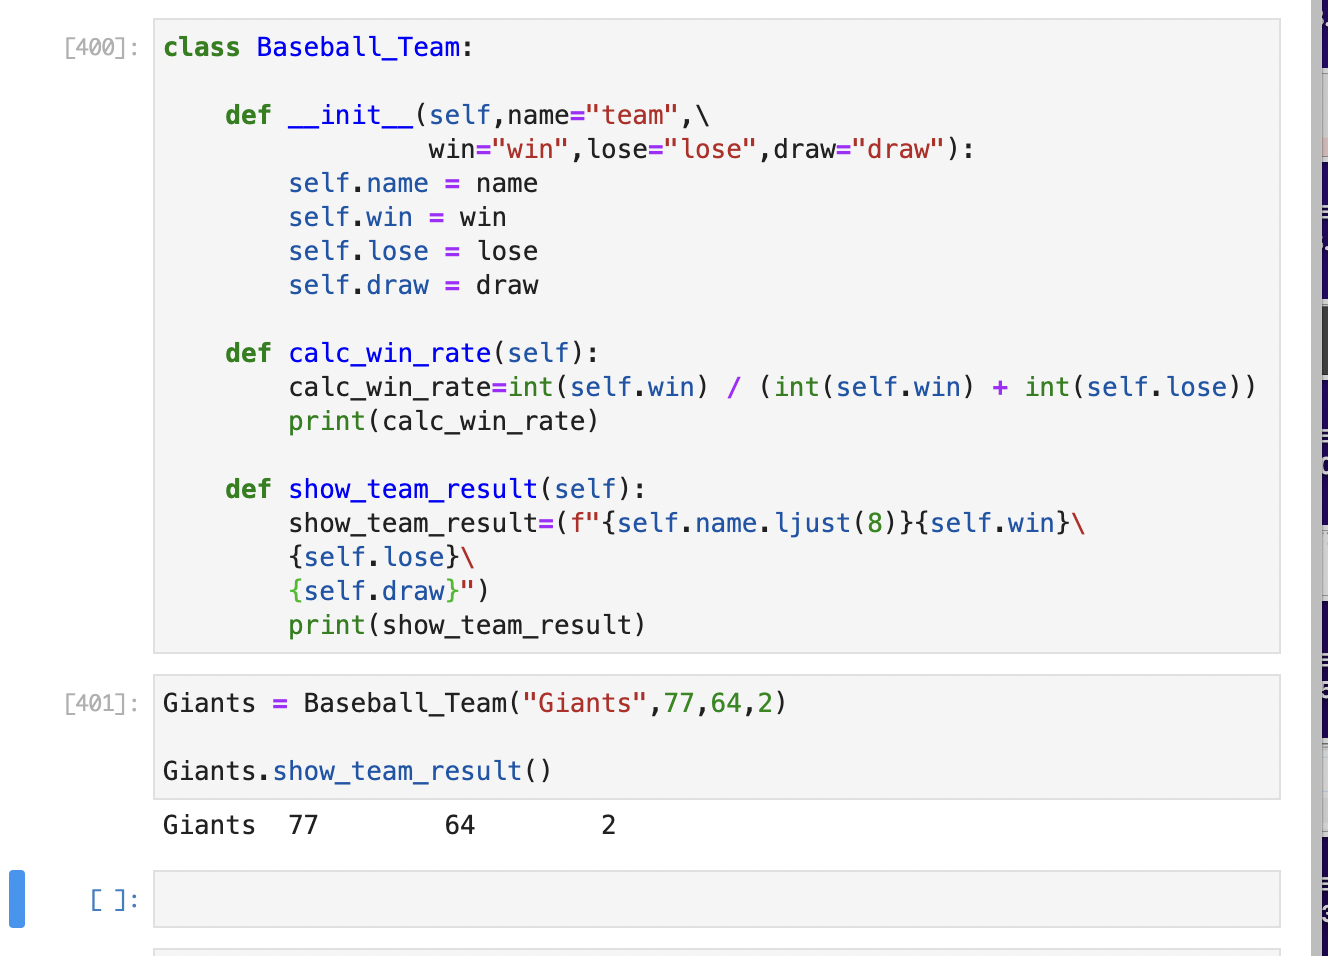
Task: Click the 'self.lose = lose' line
Action: click(x=413, y=251)
